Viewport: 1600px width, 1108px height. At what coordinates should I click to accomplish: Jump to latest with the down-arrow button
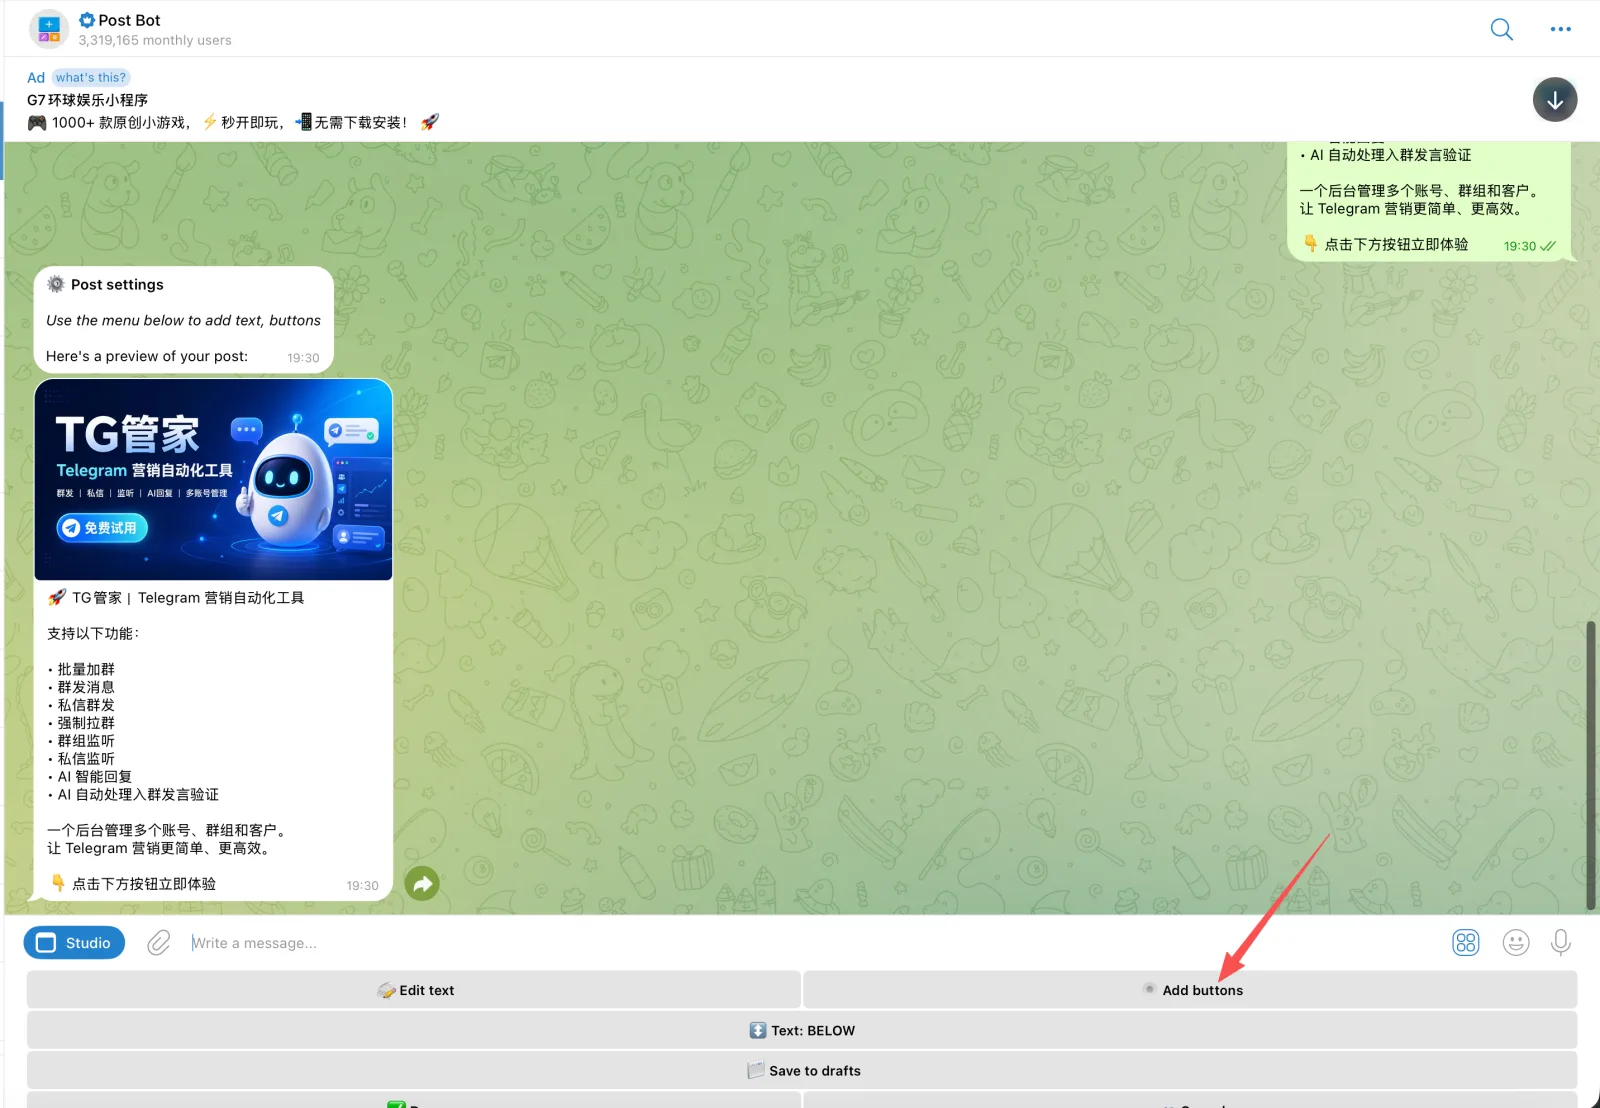pos(1555,100)
